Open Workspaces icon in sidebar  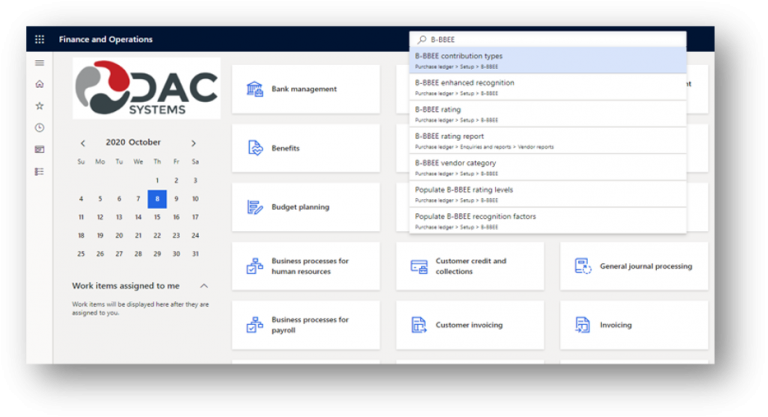[40, 150]
